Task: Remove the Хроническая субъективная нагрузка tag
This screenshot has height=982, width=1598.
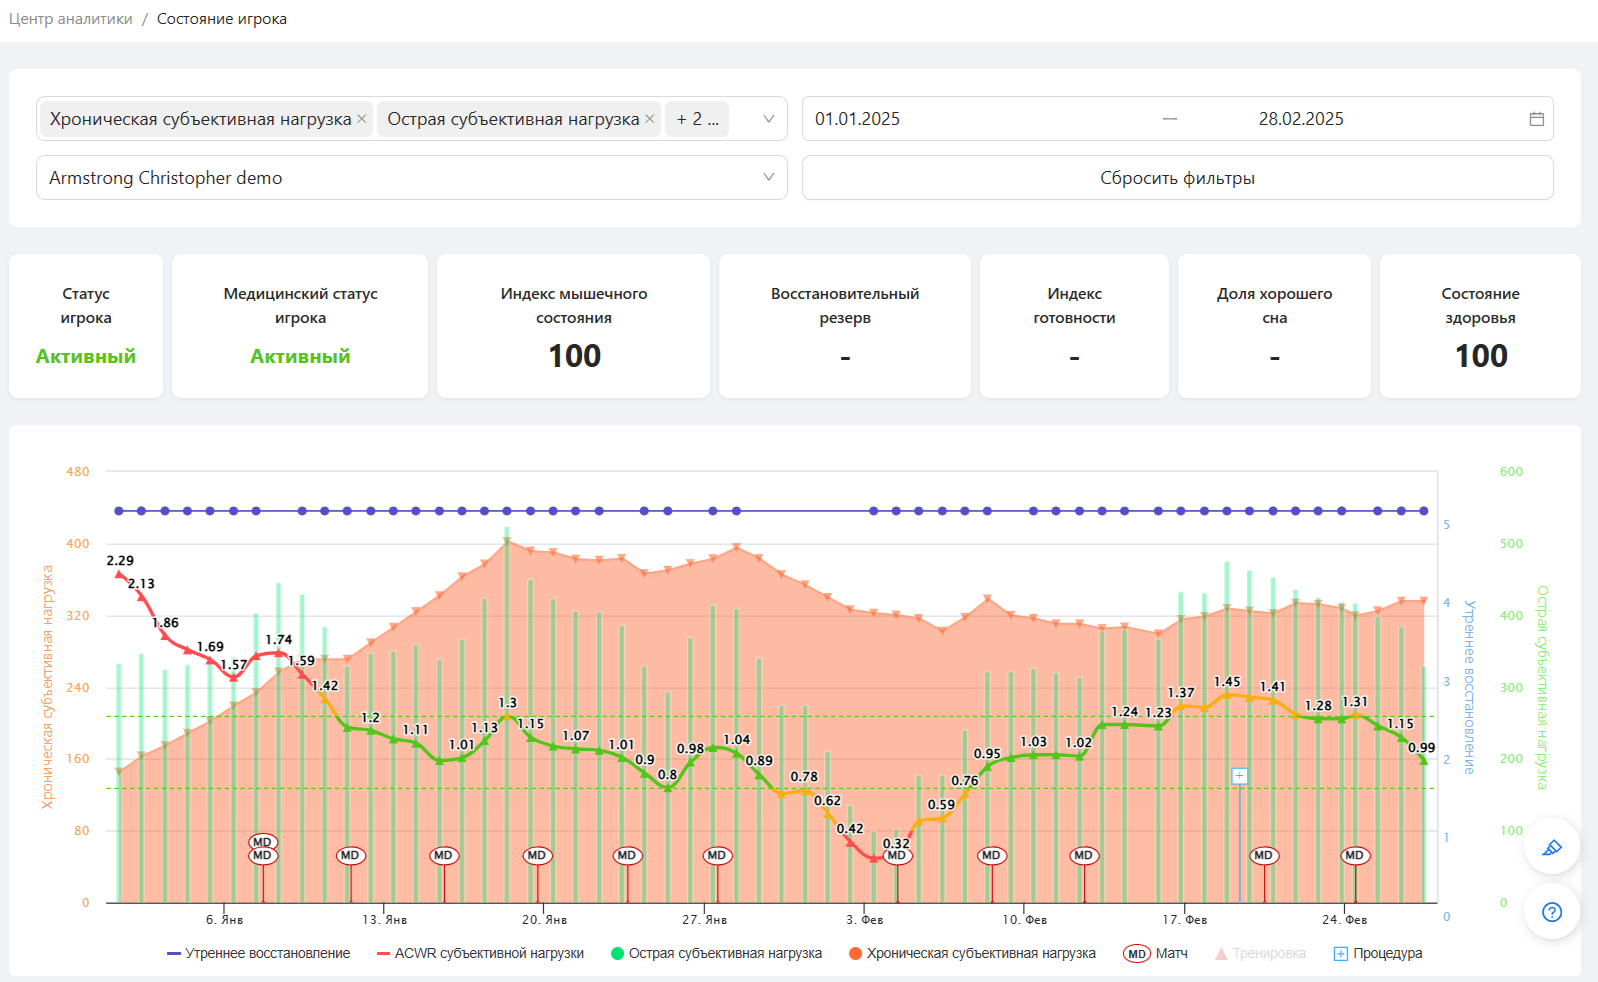Action: point(361,119)
